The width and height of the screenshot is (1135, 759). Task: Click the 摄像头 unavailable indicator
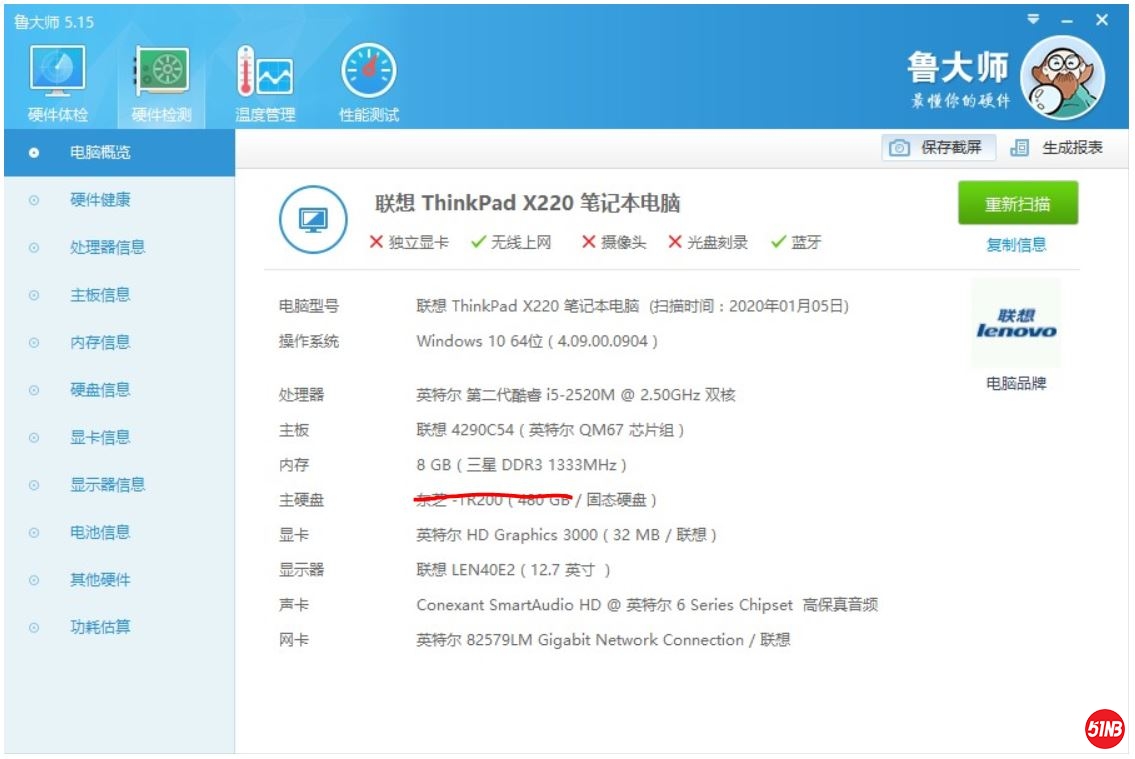click(x=614, y=242)
